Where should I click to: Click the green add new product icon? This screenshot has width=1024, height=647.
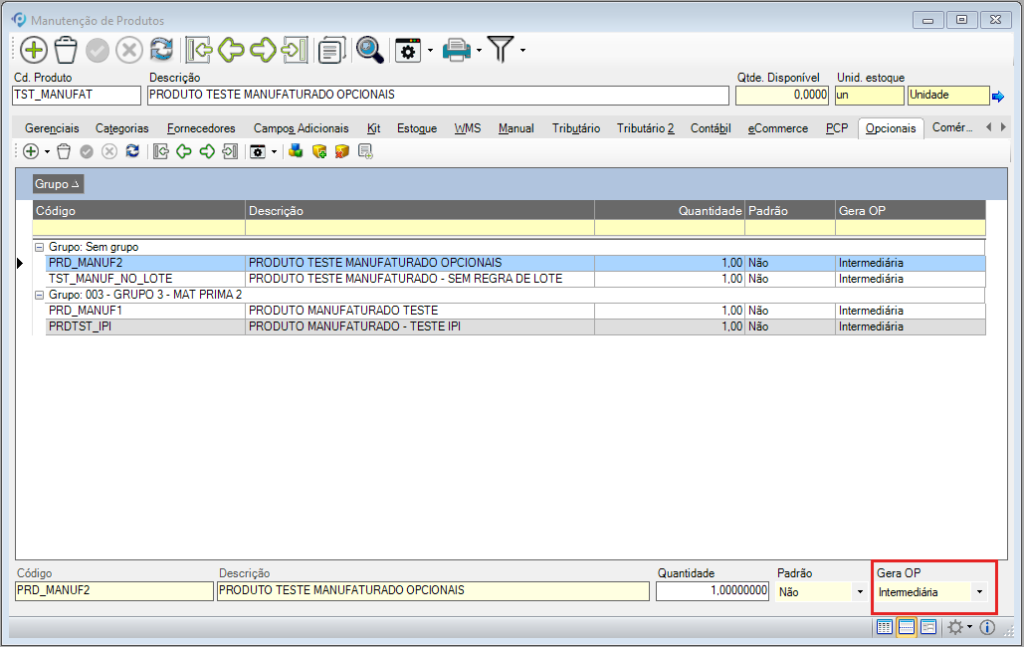click(x=34, y=50)
